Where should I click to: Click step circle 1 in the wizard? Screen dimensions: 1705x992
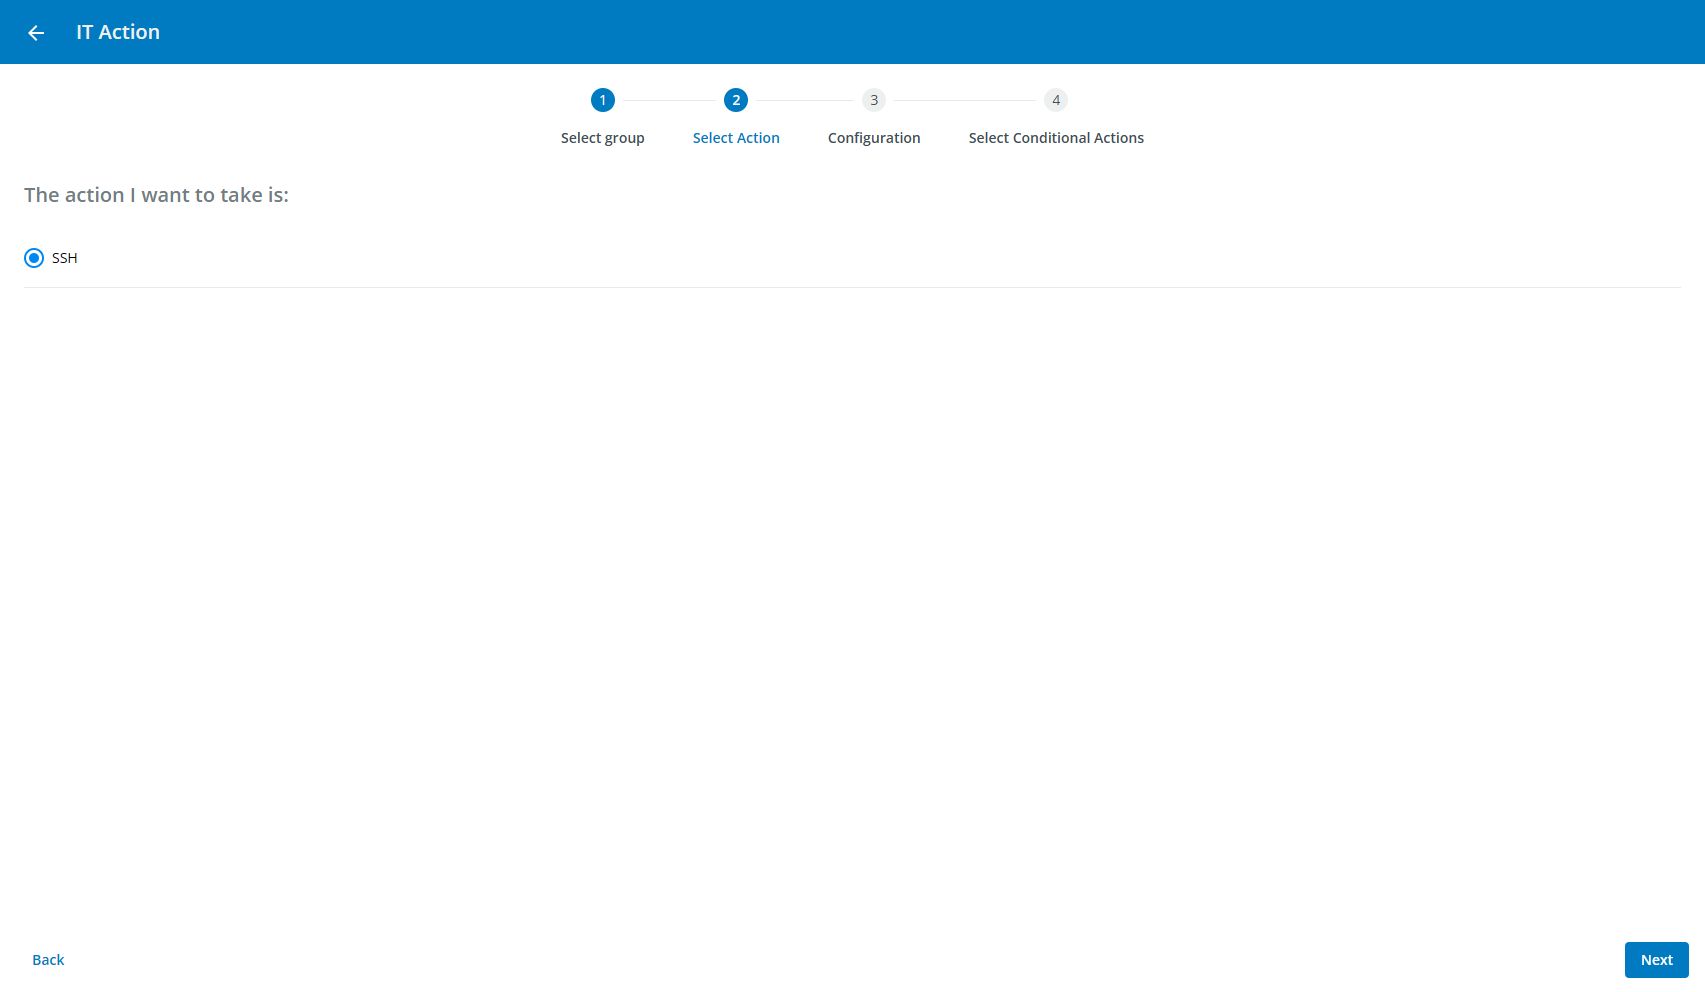click(602, 100)
